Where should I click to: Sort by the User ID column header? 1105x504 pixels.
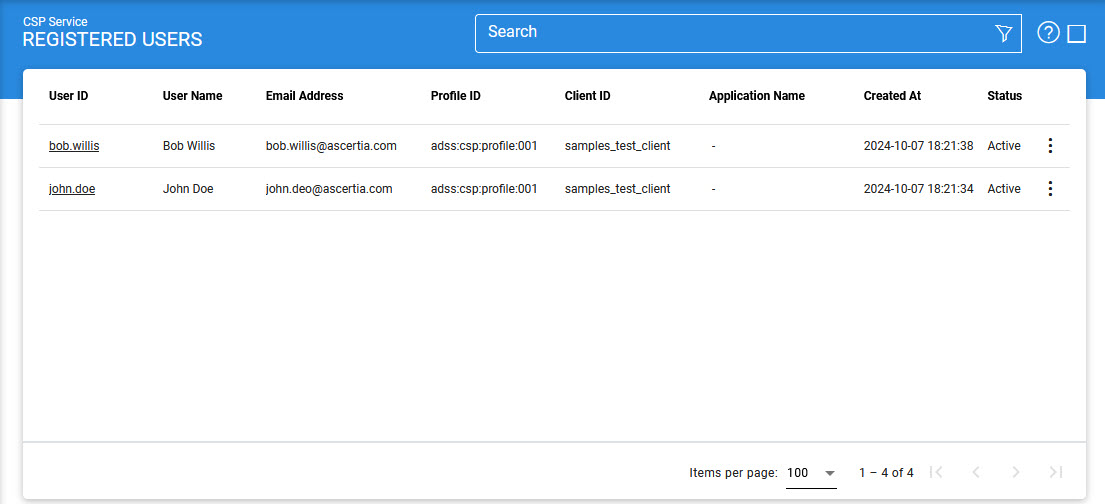click(68, 96)
